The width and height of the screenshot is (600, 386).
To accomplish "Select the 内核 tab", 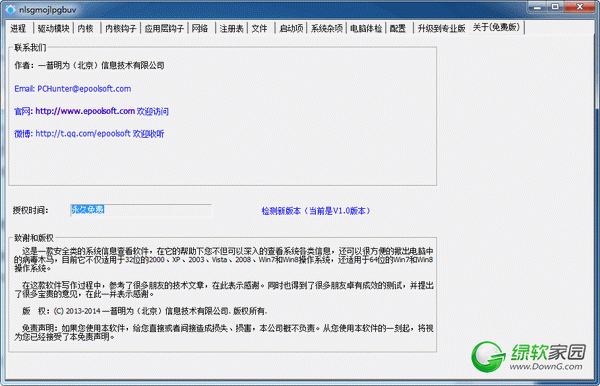I will click(86, 28).
